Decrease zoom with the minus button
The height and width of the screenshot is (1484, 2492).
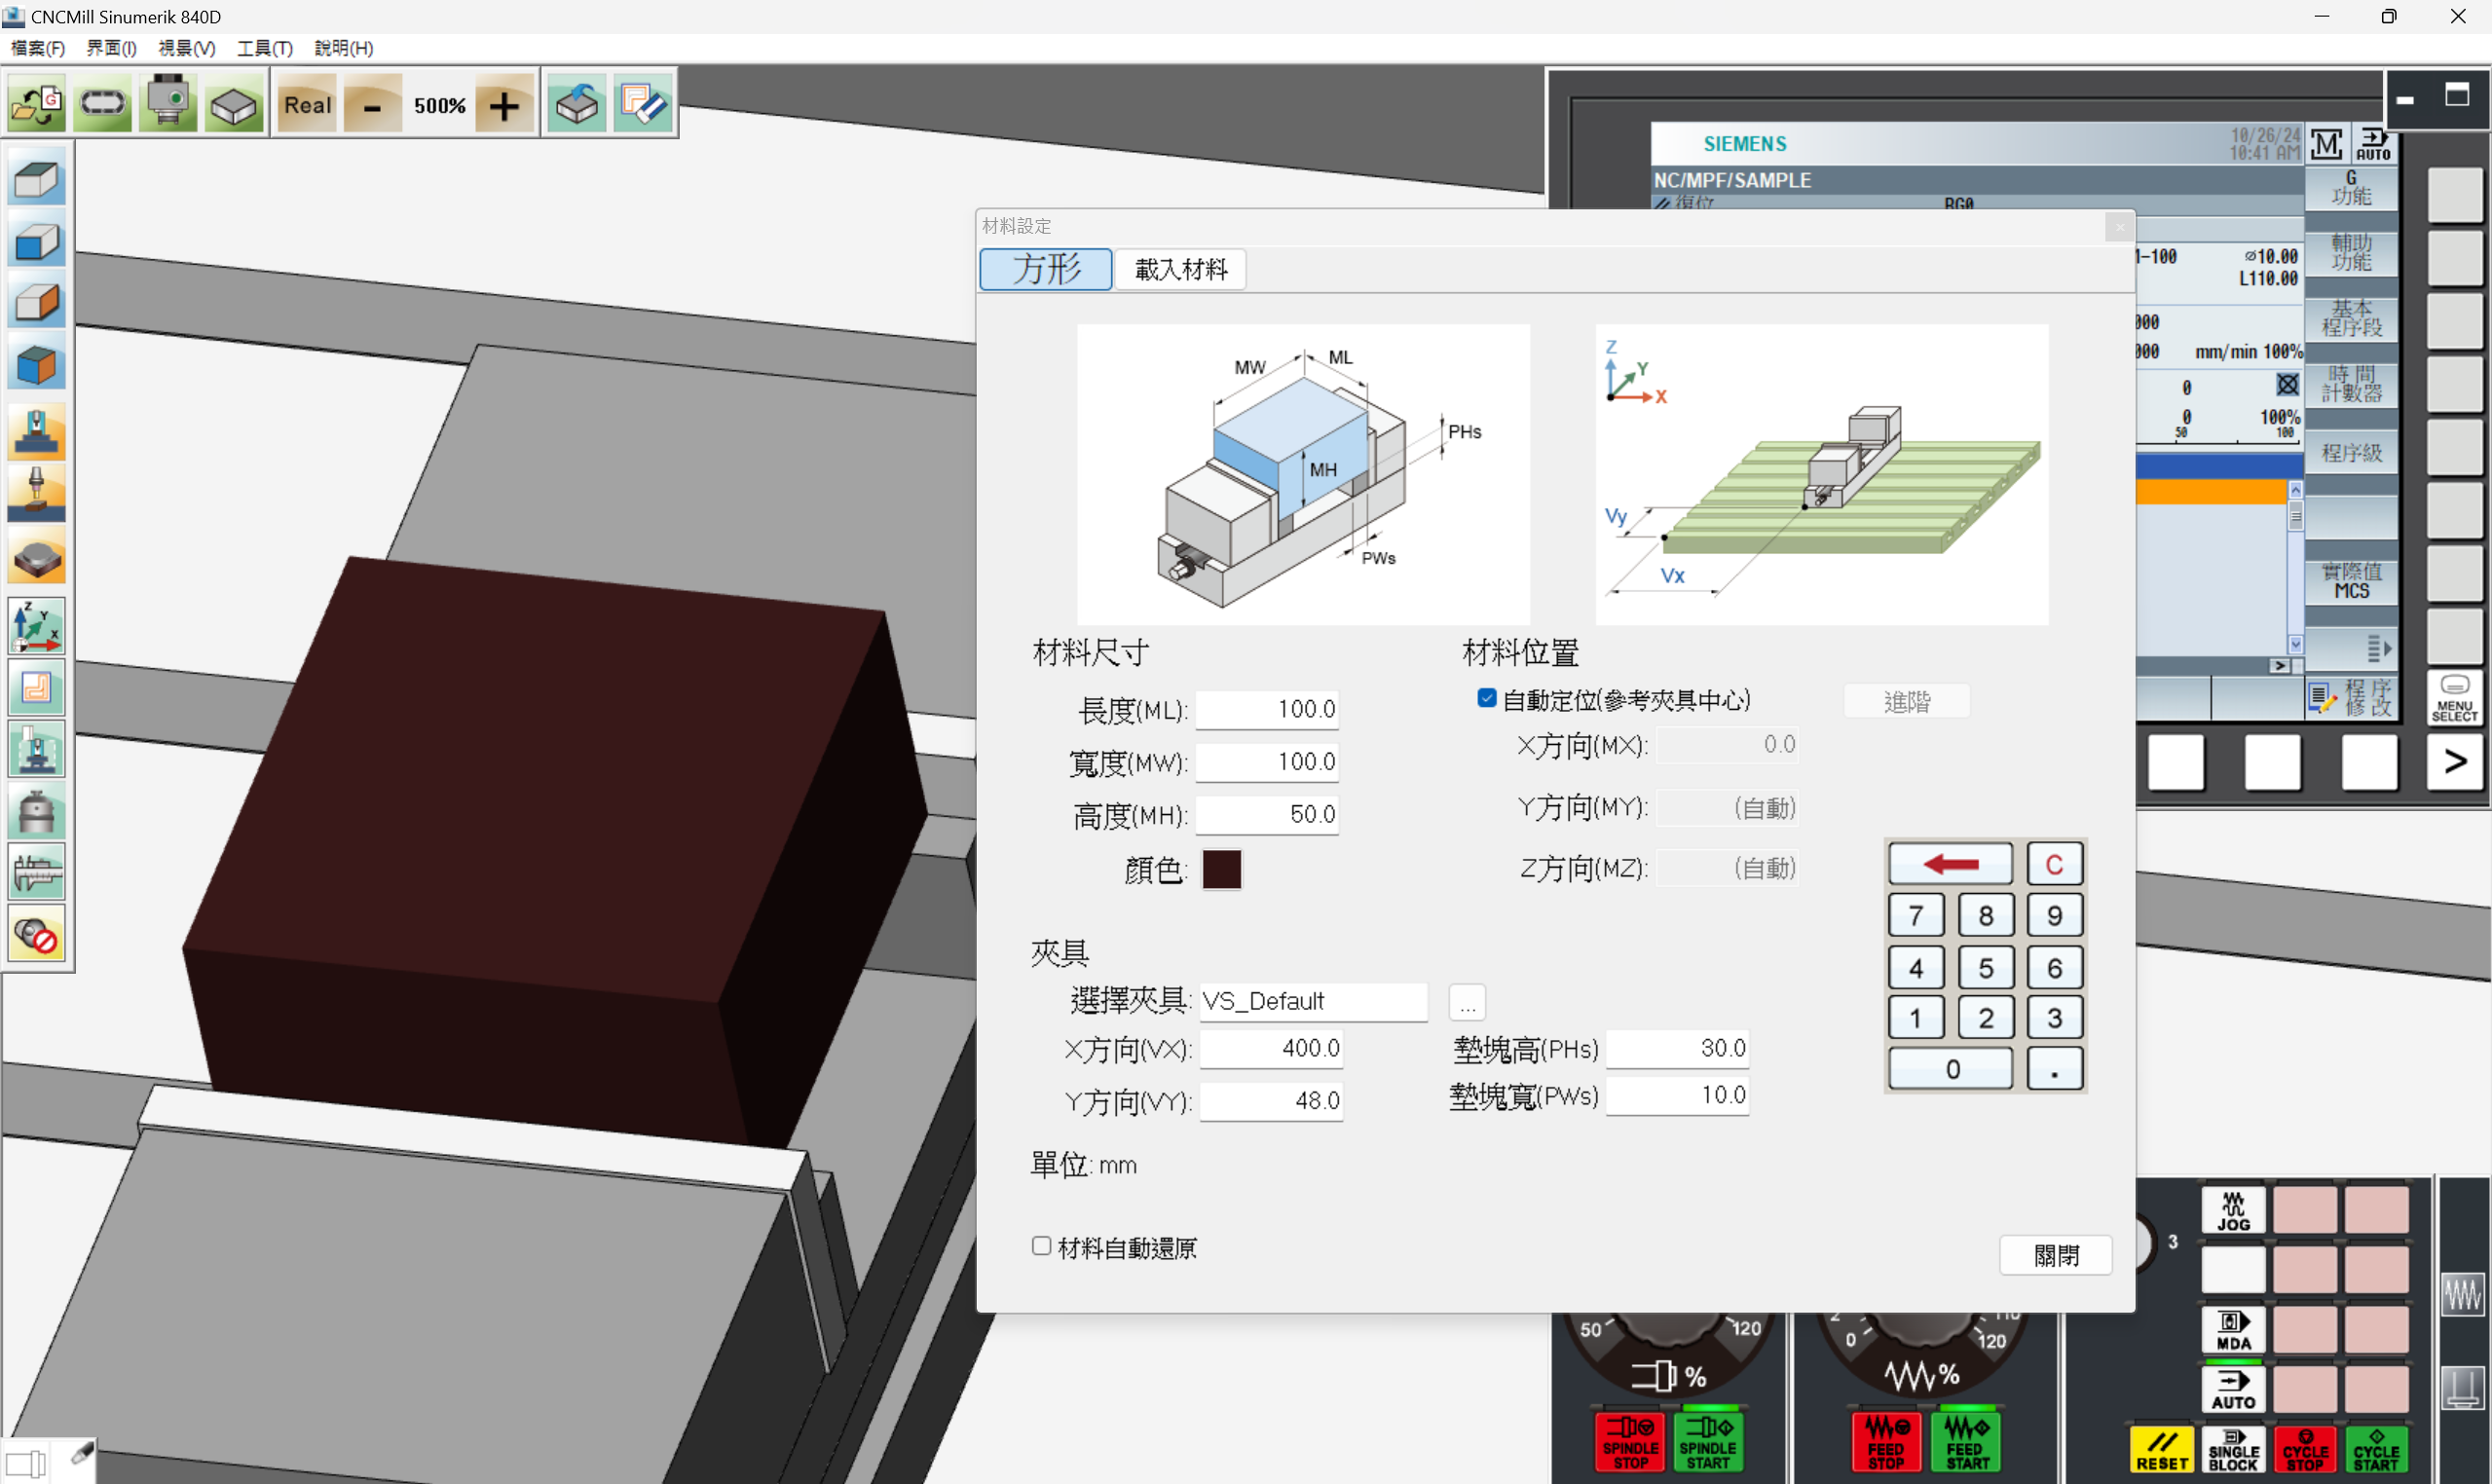pyautogui.click(x=372, y=104)
